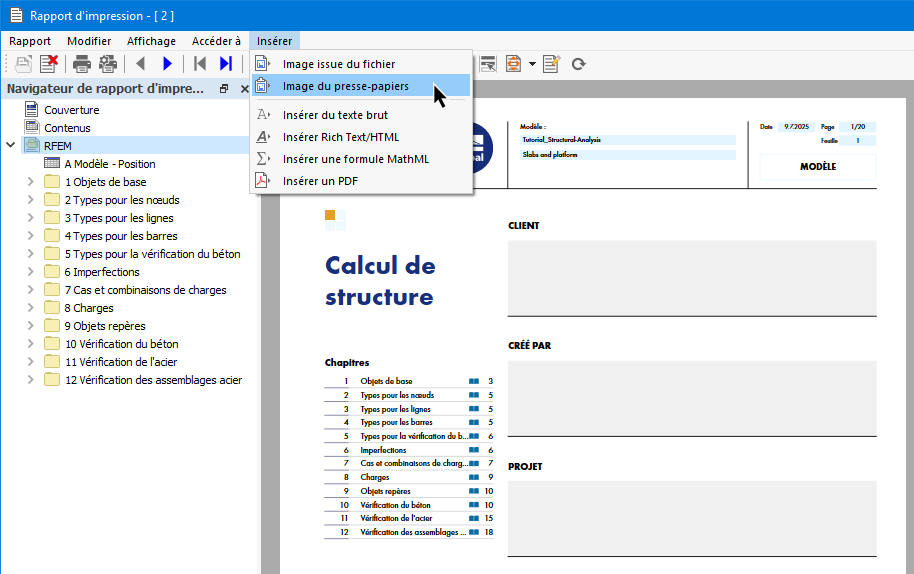
Task: Choose Insérer Rich Text/HTML
Action: (361, 137)
